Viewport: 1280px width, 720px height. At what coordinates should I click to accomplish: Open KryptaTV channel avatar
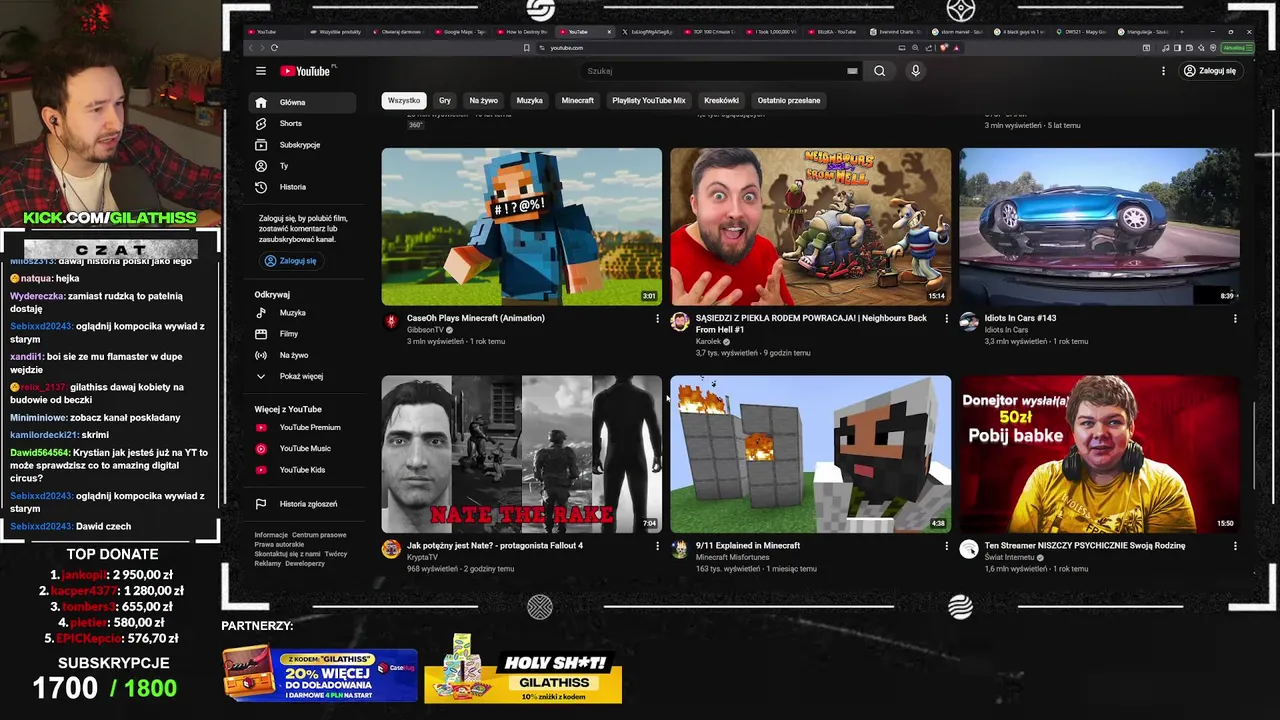(391, 549)
